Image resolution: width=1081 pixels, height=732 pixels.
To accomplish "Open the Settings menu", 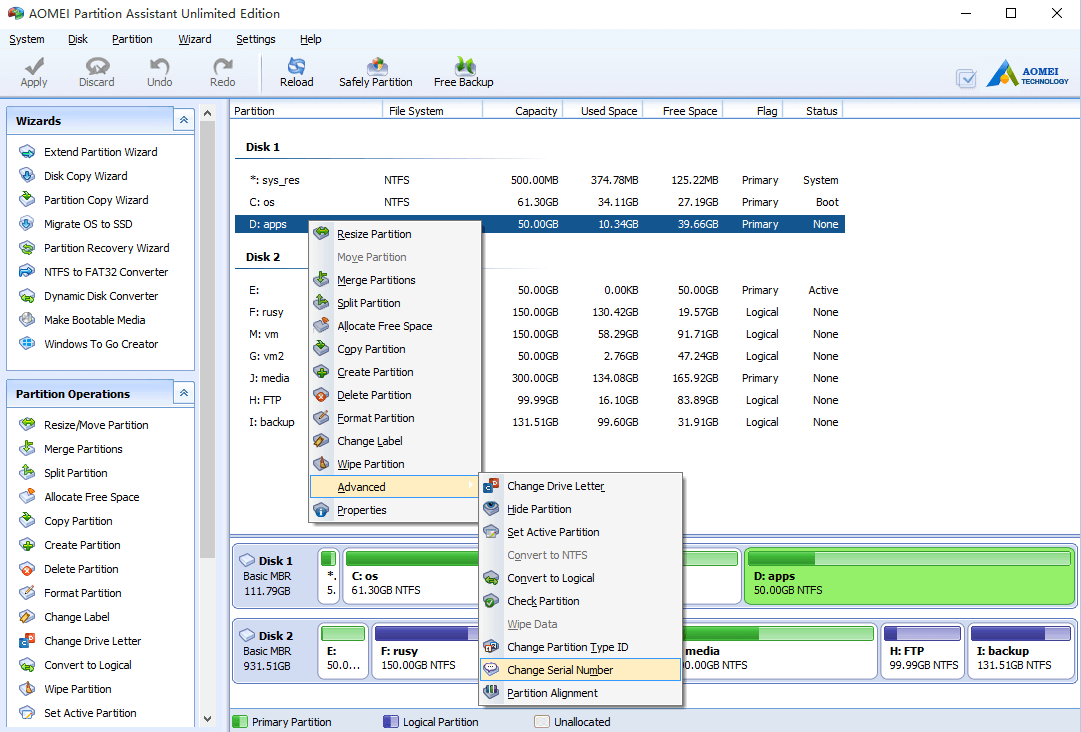I will pyautogui.click(x=256, y=39).
